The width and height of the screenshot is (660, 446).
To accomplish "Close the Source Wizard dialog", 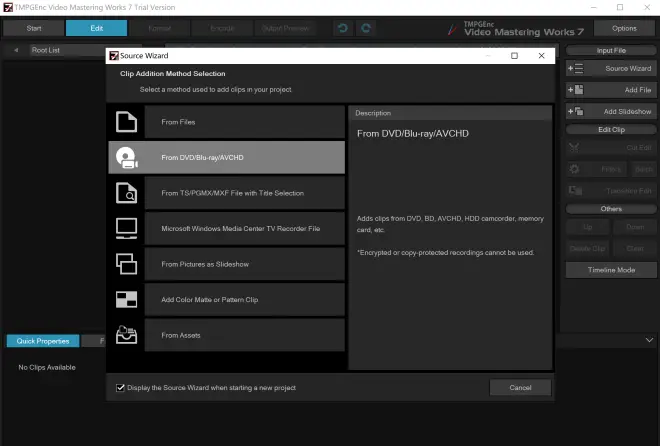I will point(542,56).
